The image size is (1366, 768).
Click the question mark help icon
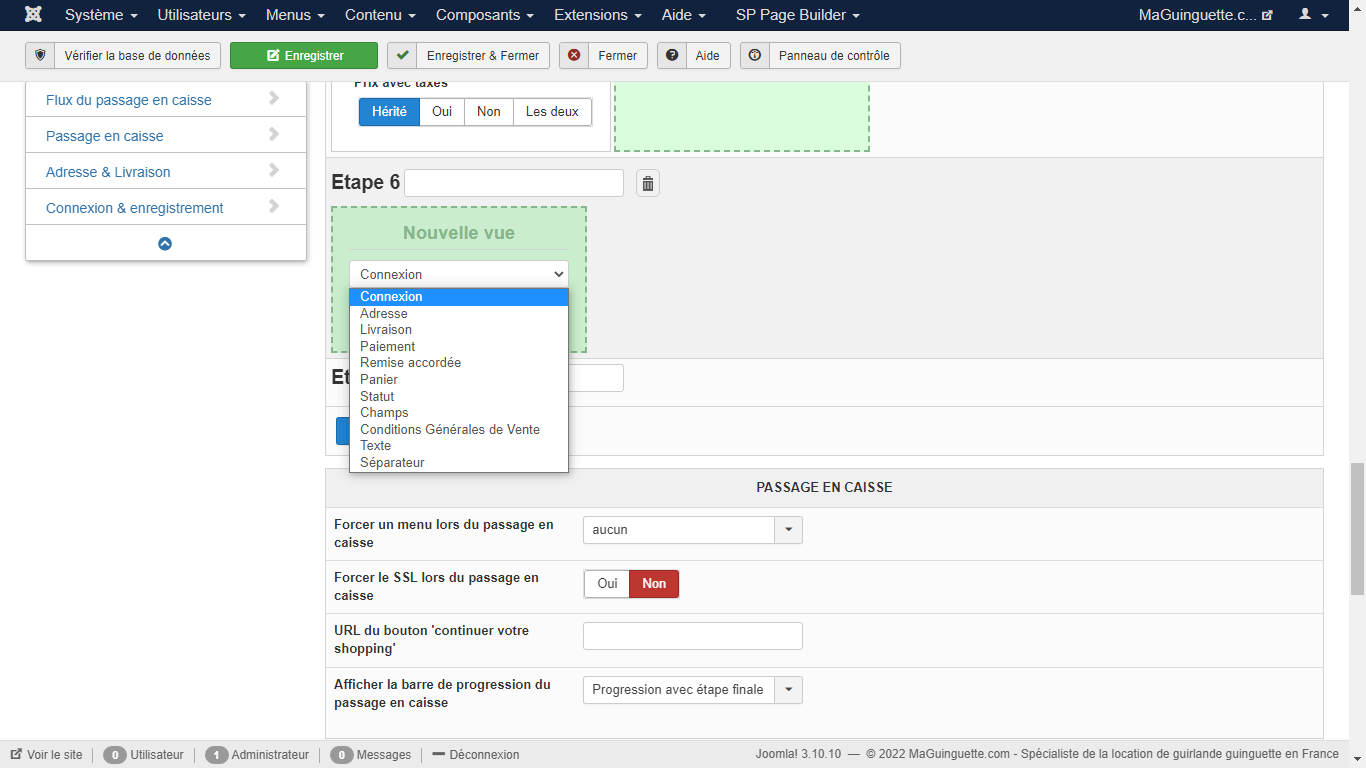pos(672,56)
